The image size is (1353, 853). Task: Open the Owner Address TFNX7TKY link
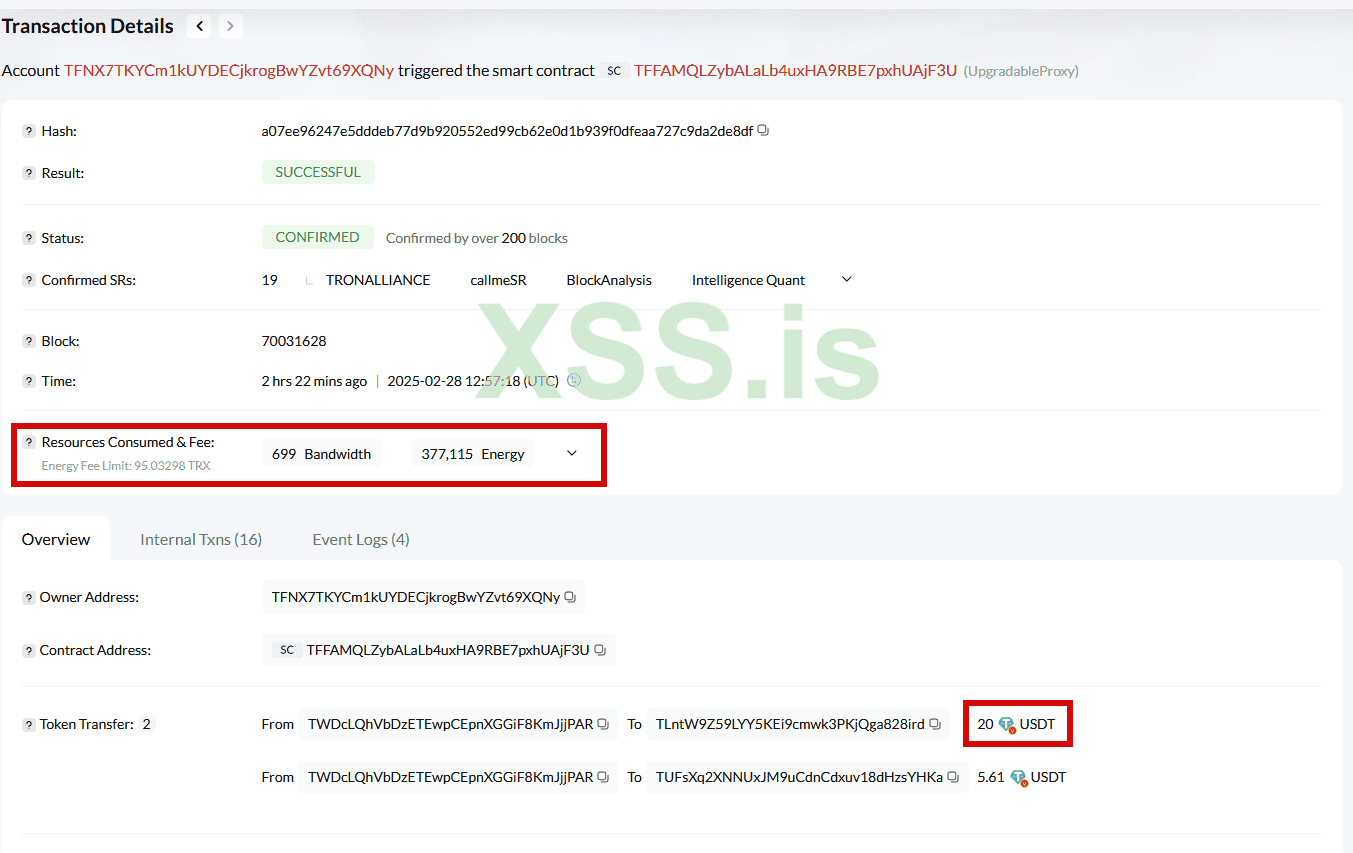coord(416,597)
